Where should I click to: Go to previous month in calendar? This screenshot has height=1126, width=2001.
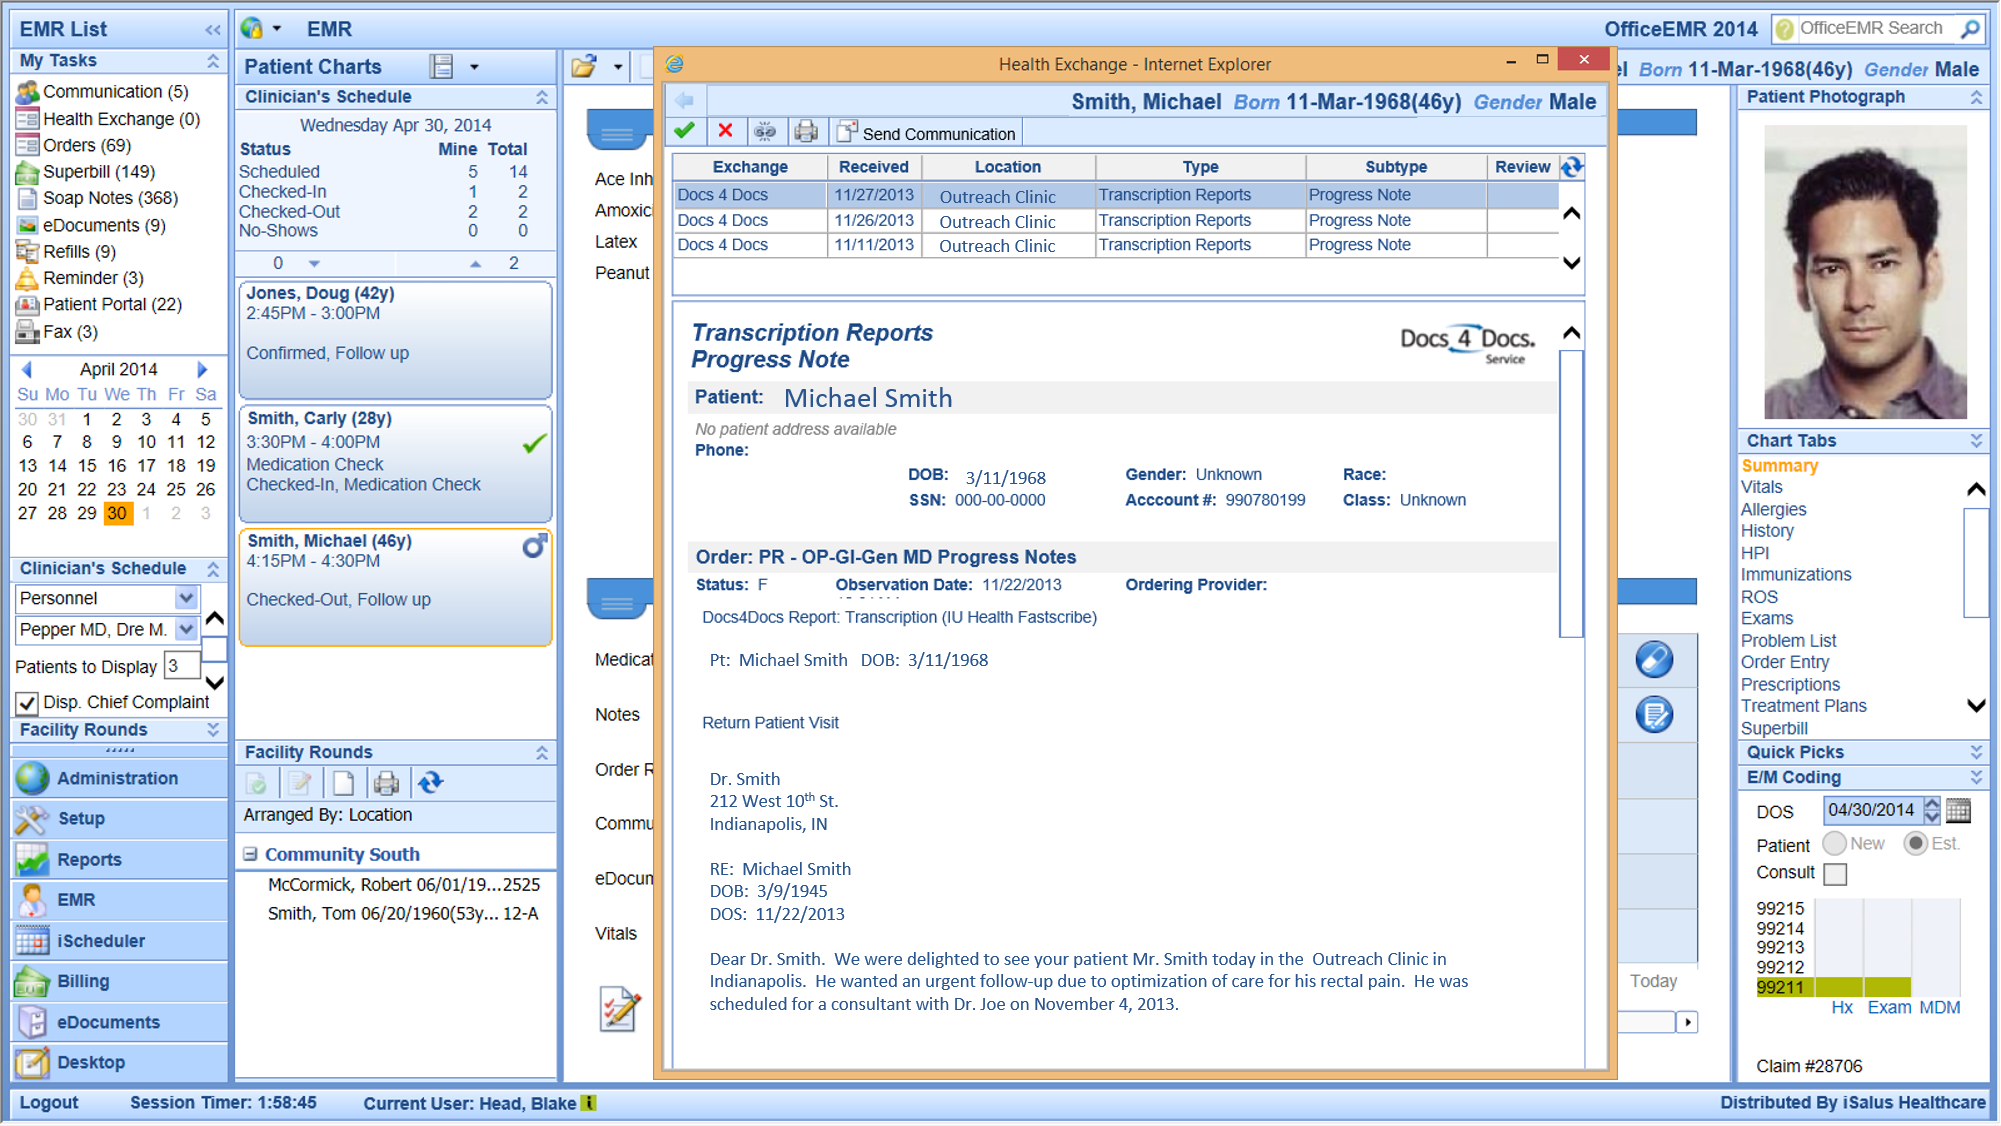tap(27, 369)
